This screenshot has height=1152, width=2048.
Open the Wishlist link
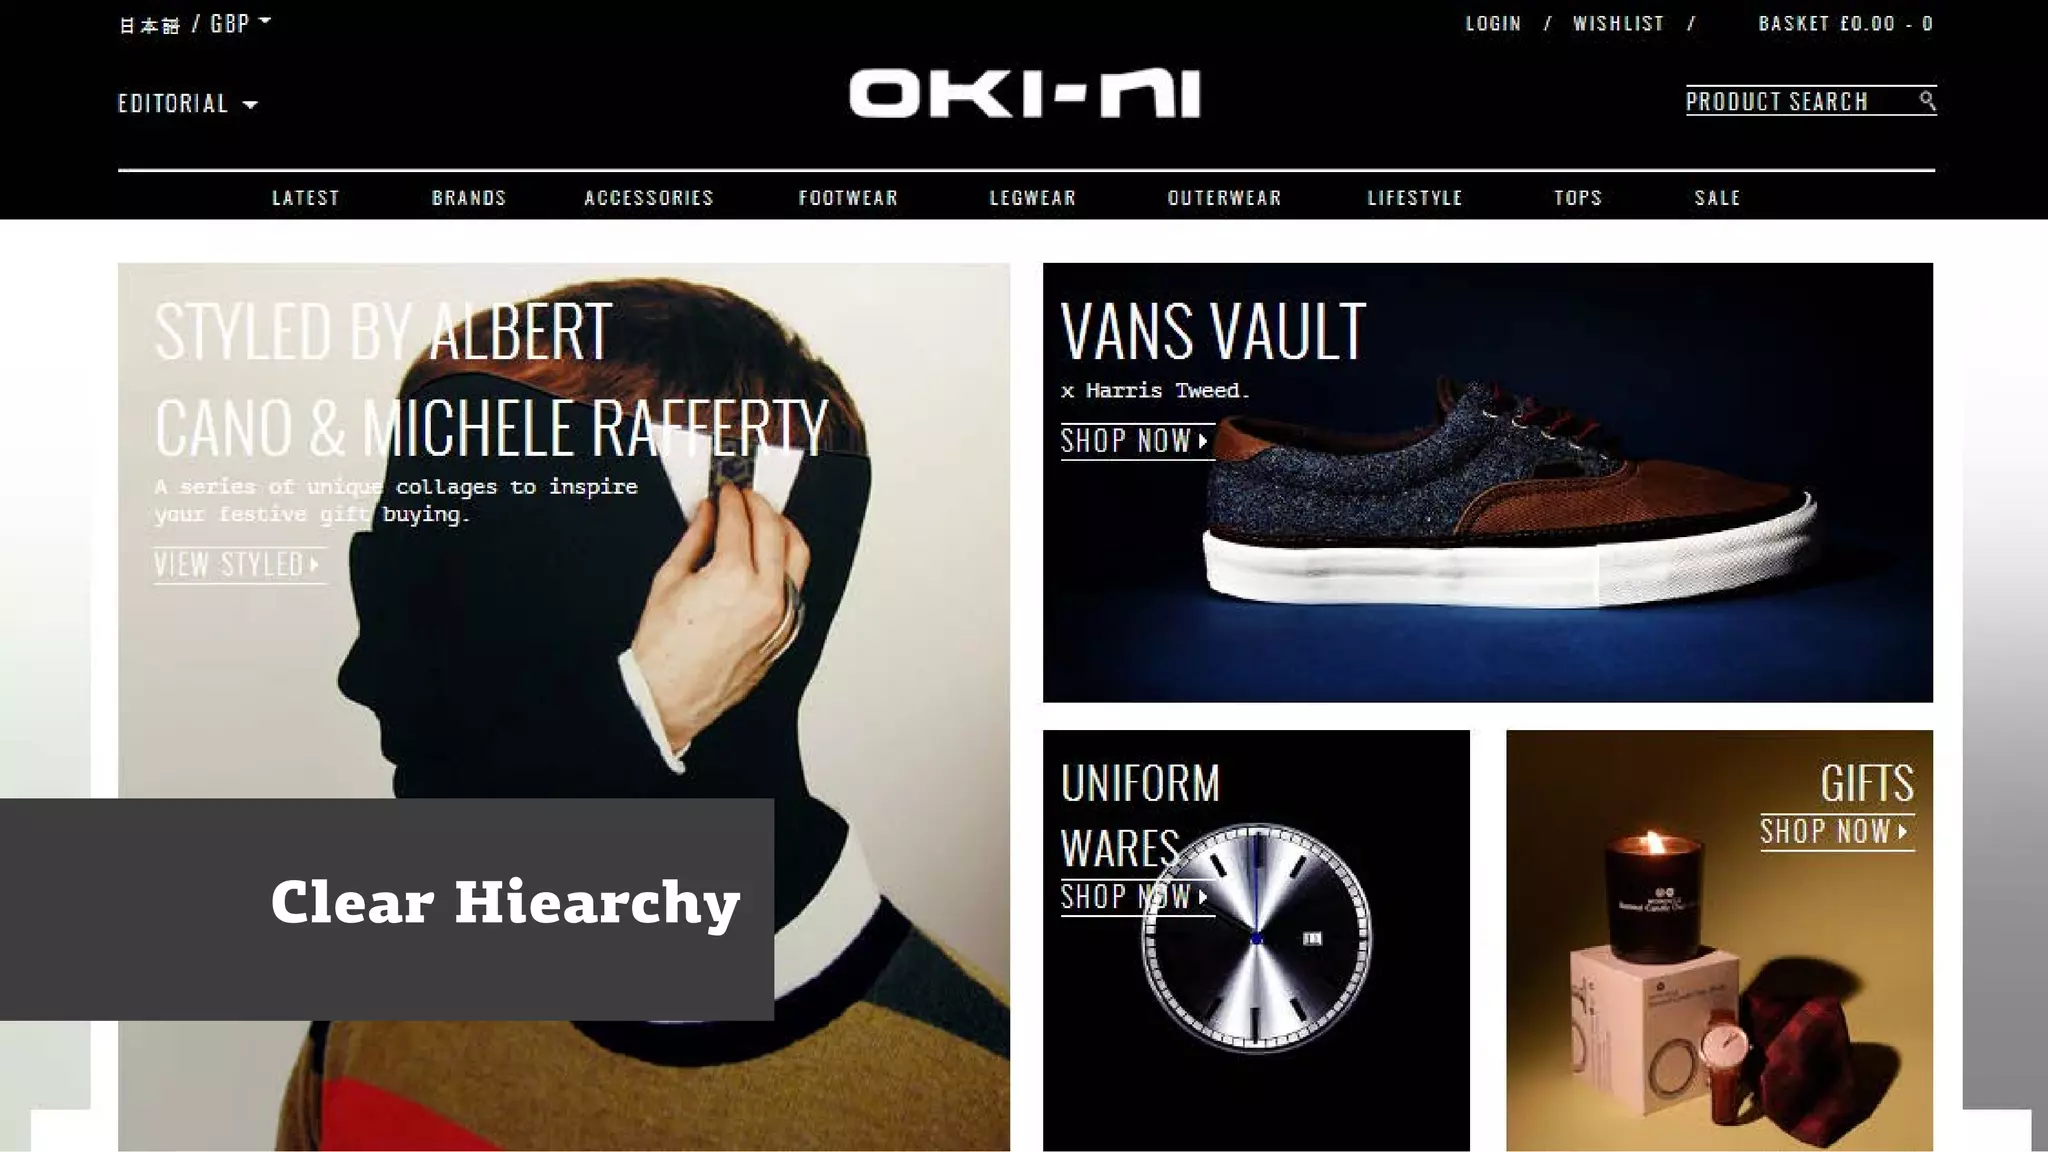tap(1618, 23)
